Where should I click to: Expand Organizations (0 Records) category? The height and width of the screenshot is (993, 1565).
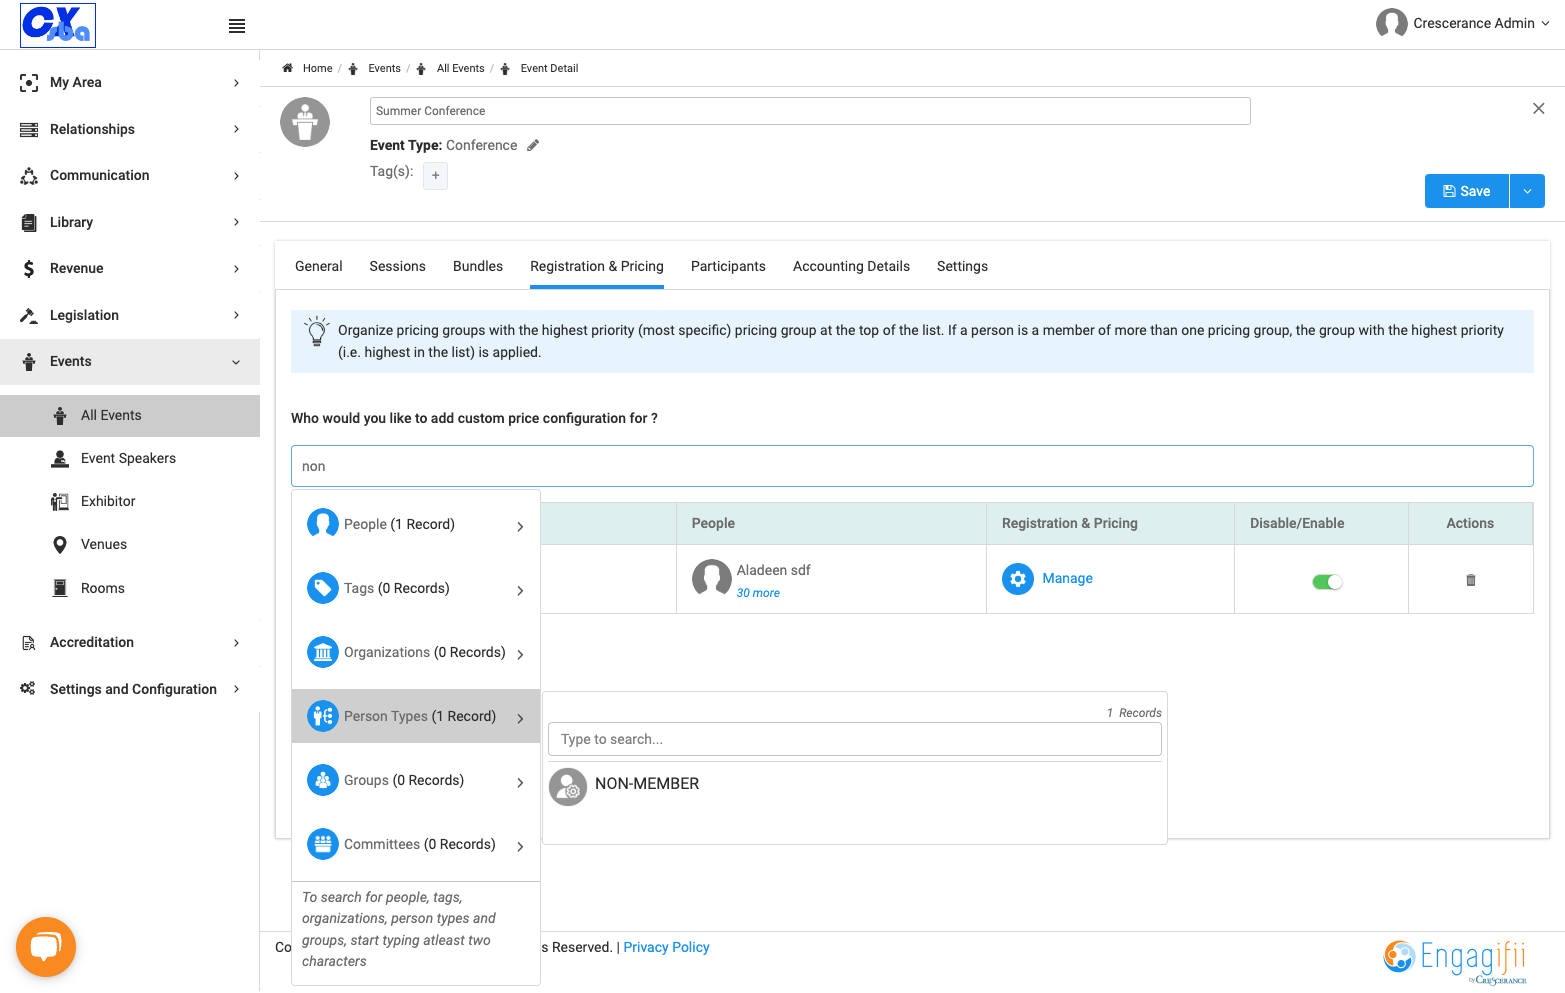(416, 653)
